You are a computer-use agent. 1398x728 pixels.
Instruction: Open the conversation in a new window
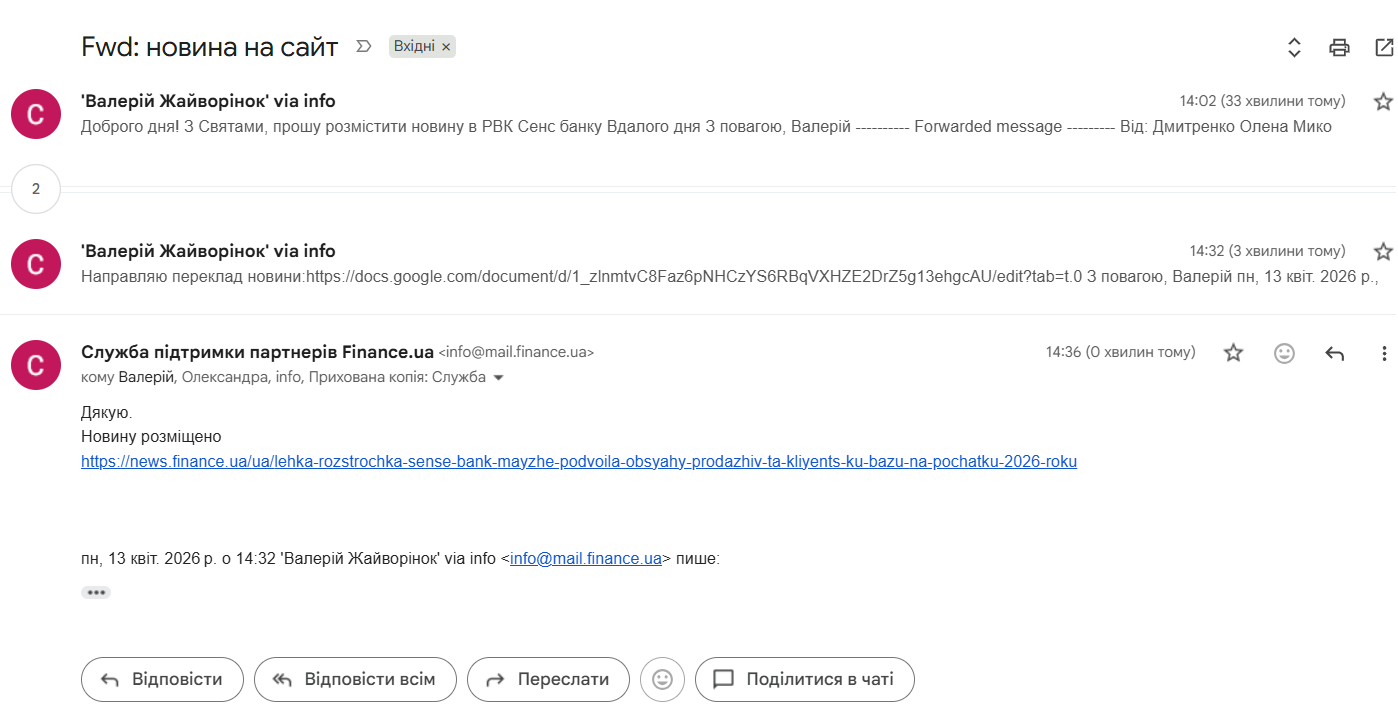(1384, 47)
